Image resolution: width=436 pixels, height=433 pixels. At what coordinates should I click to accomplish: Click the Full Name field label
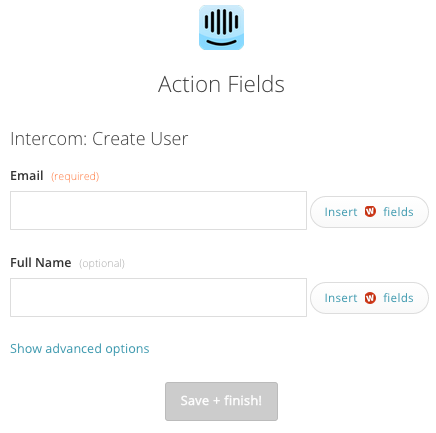pos(41,263)
